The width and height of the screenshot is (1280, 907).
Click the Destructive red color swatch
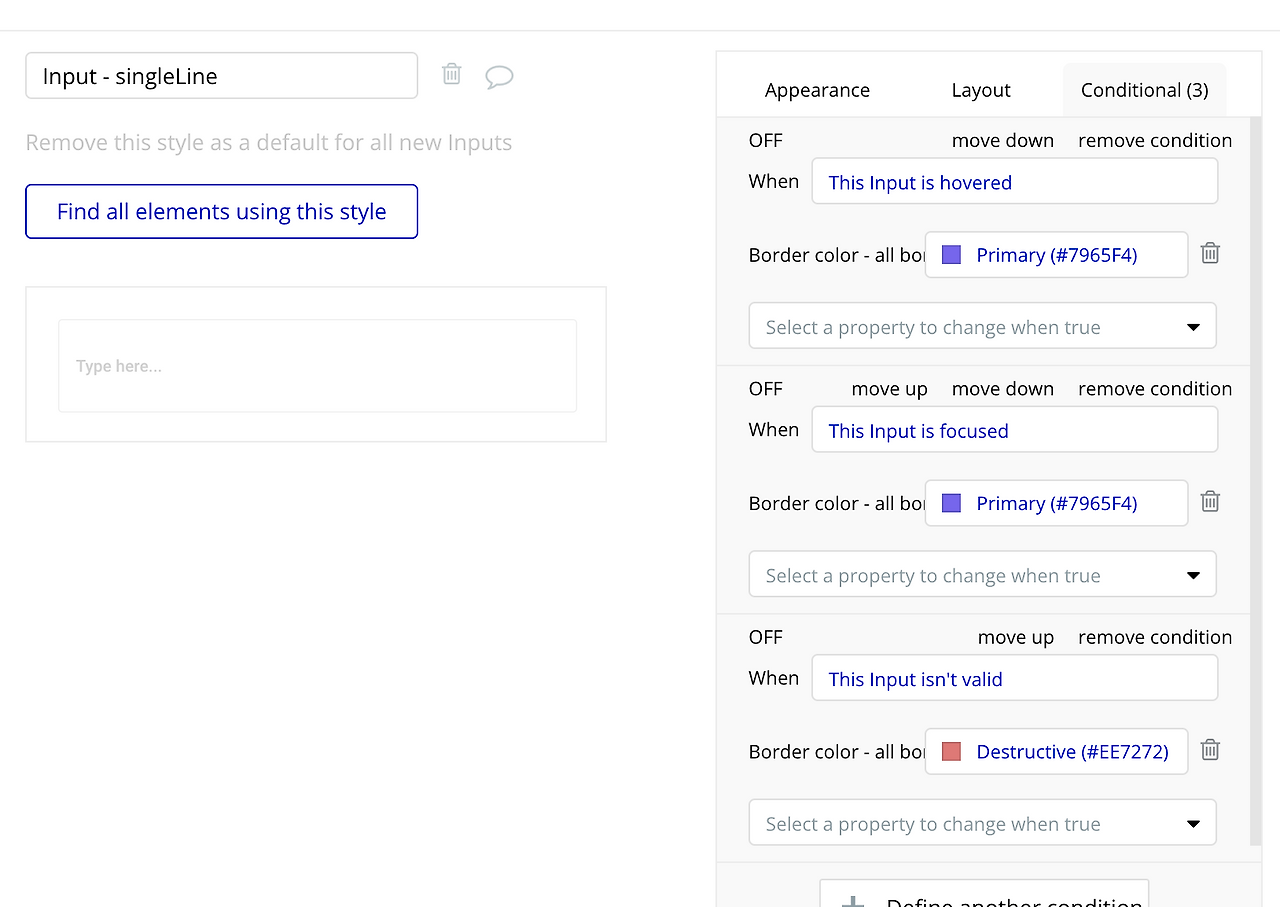951,751
